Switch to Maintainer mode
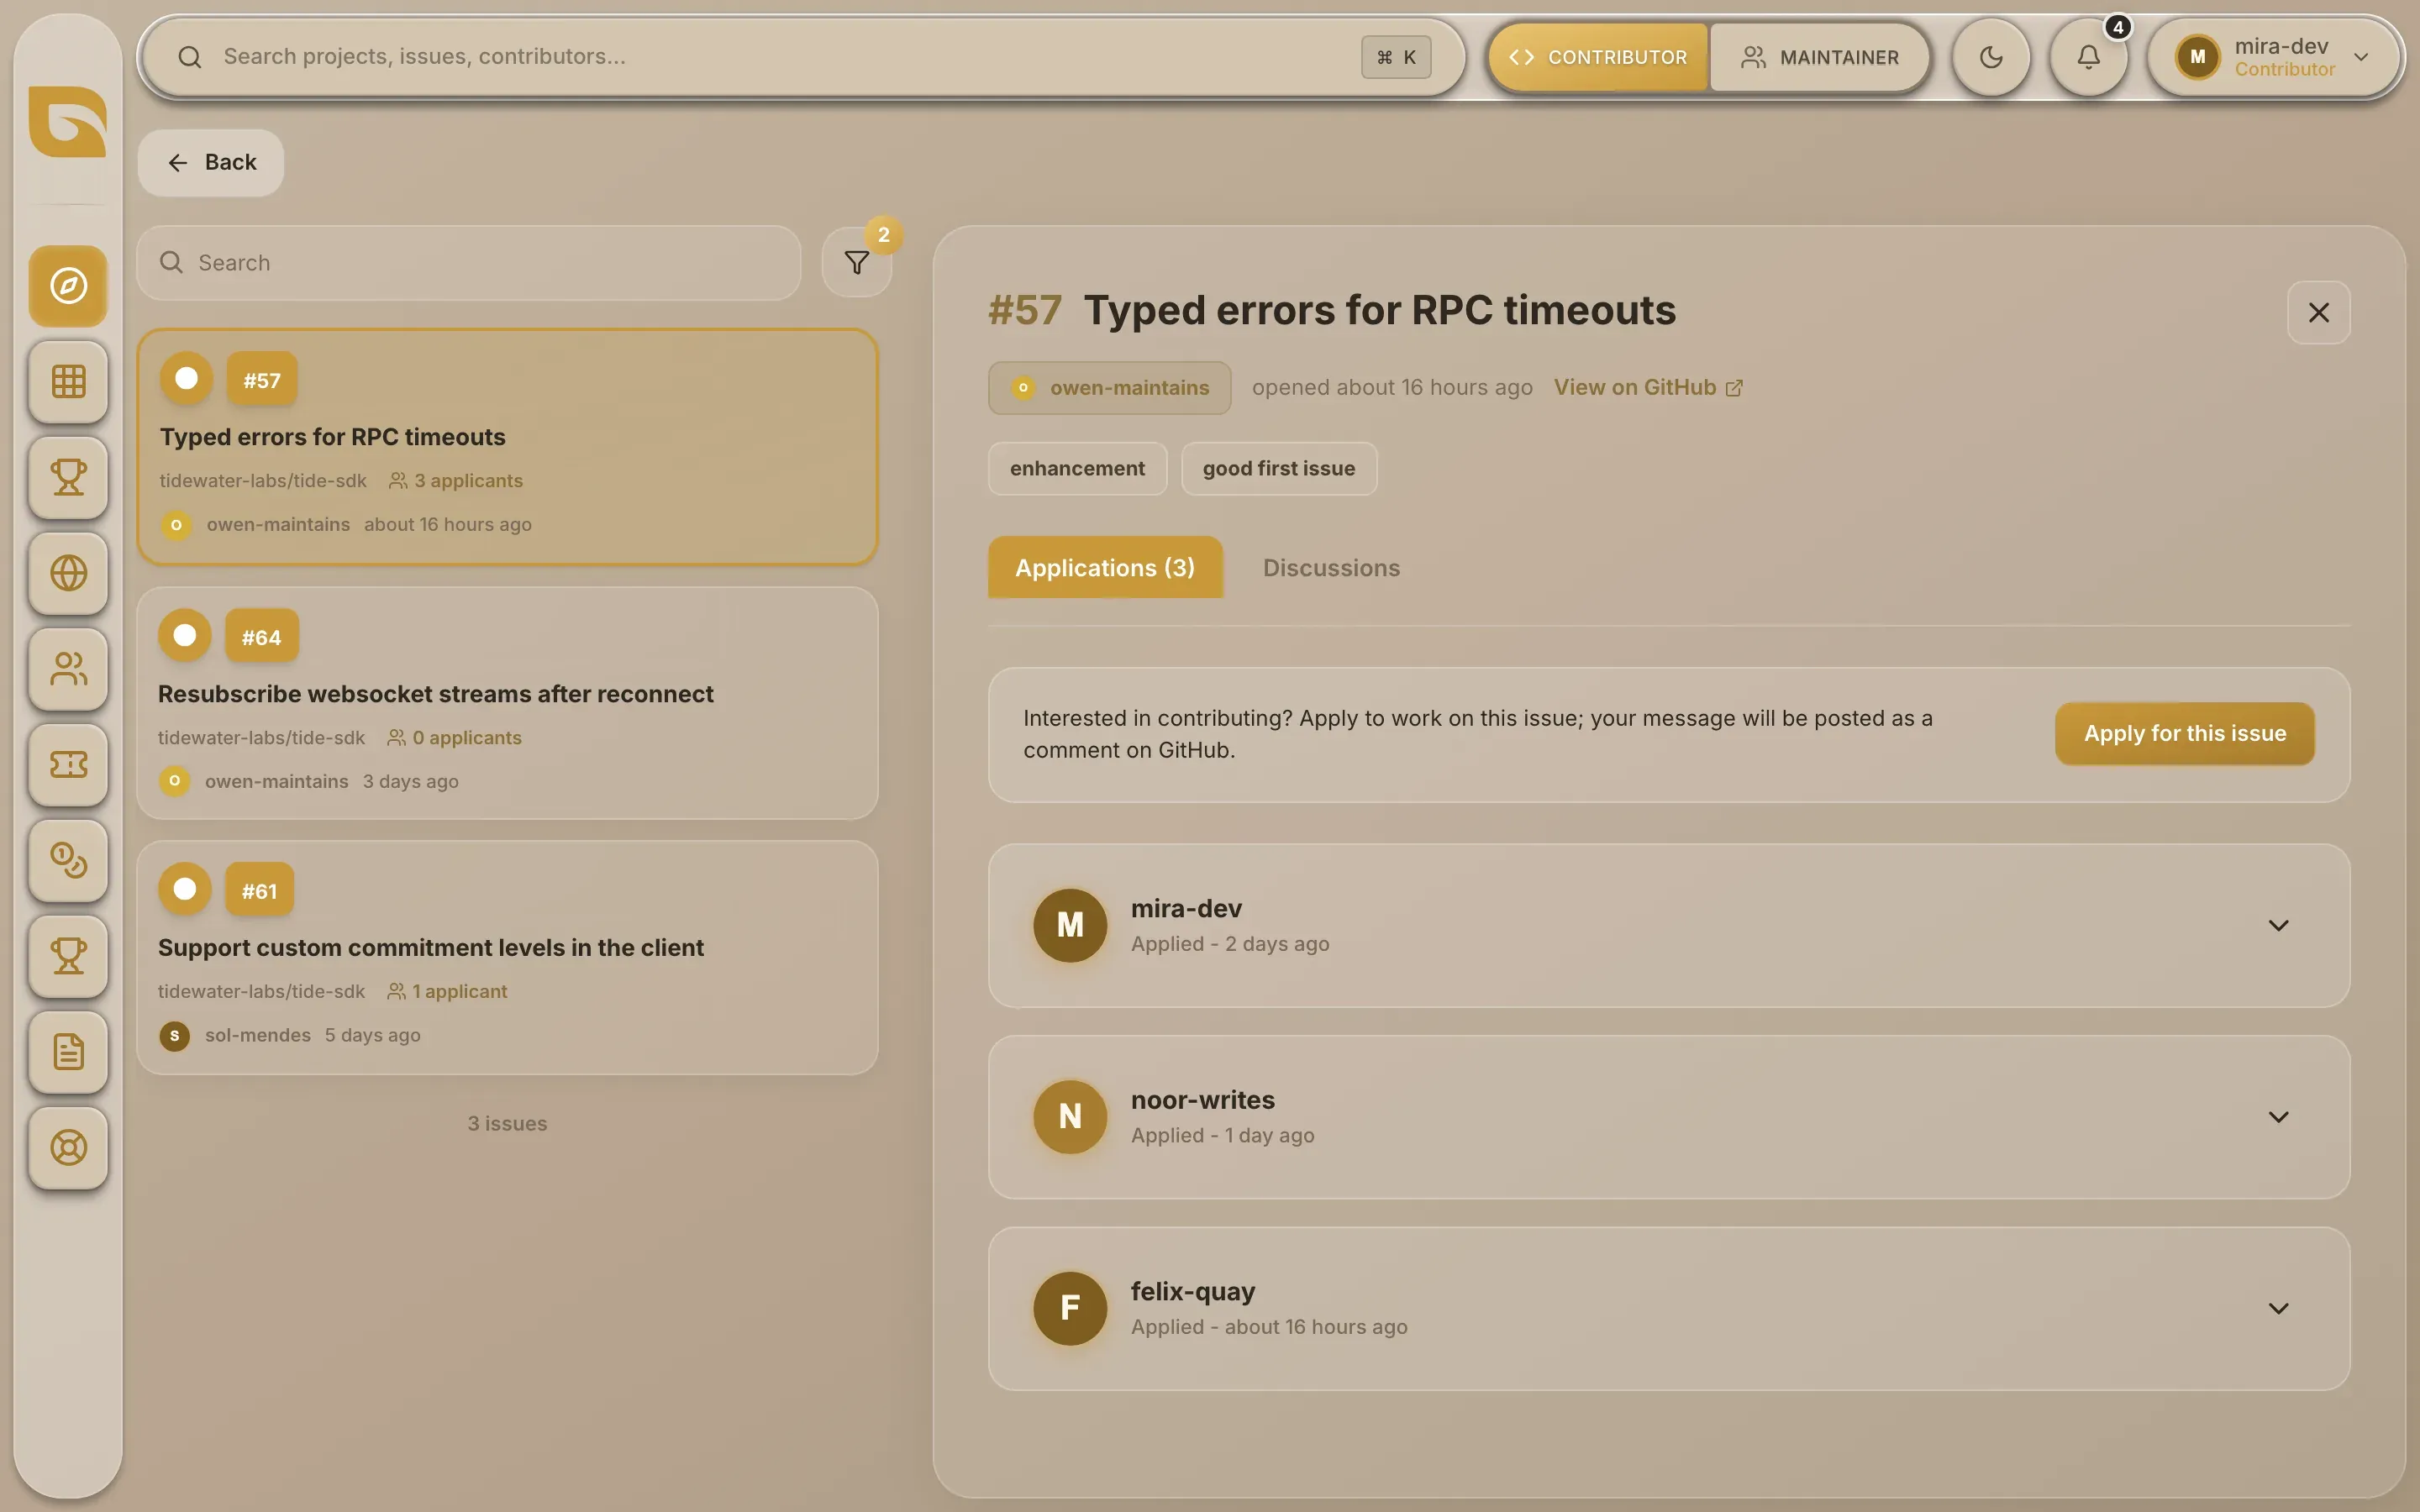Screen dimensions: 2420x1512 click(x=1819, y=57)
